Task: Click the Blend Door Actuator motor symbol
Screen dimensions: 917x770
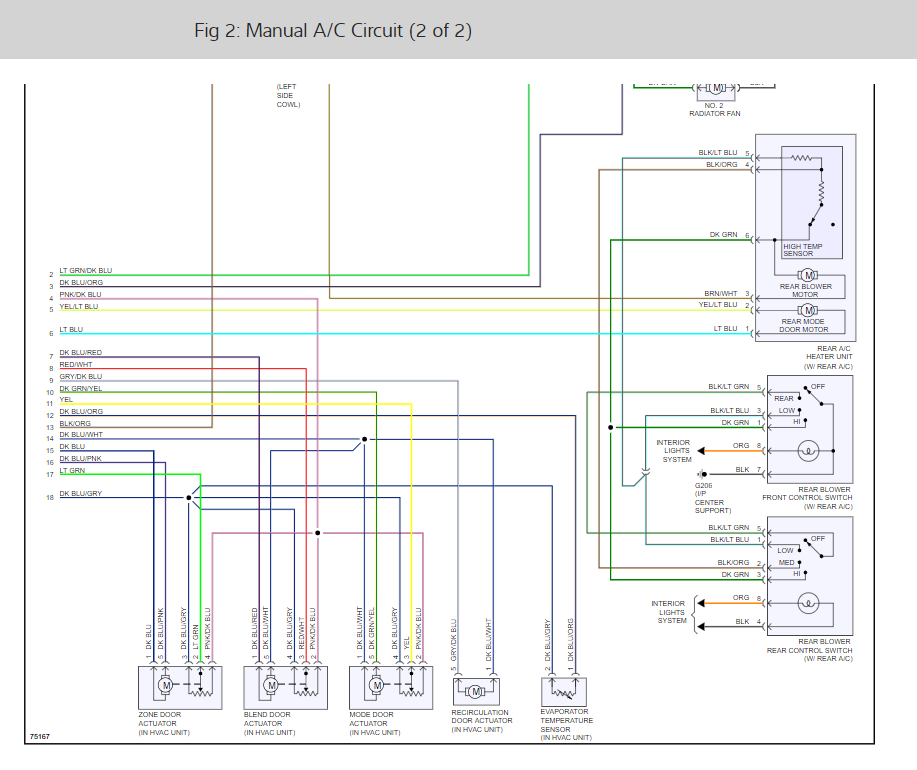Action: tap(271, 685)
